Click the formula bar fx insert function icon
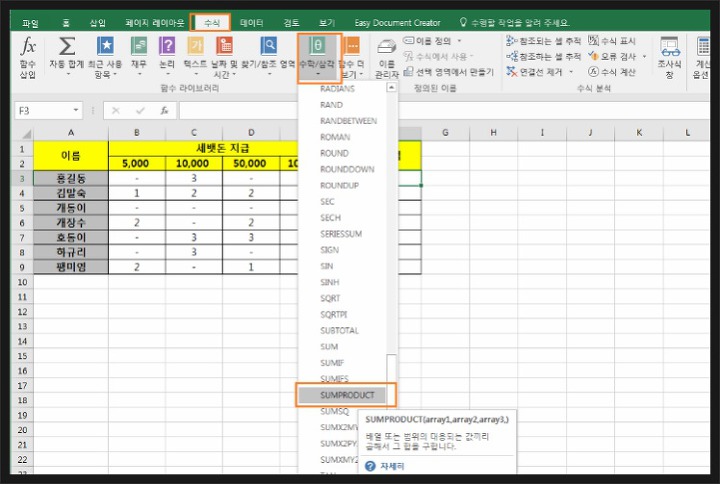 tap(164, 111)
